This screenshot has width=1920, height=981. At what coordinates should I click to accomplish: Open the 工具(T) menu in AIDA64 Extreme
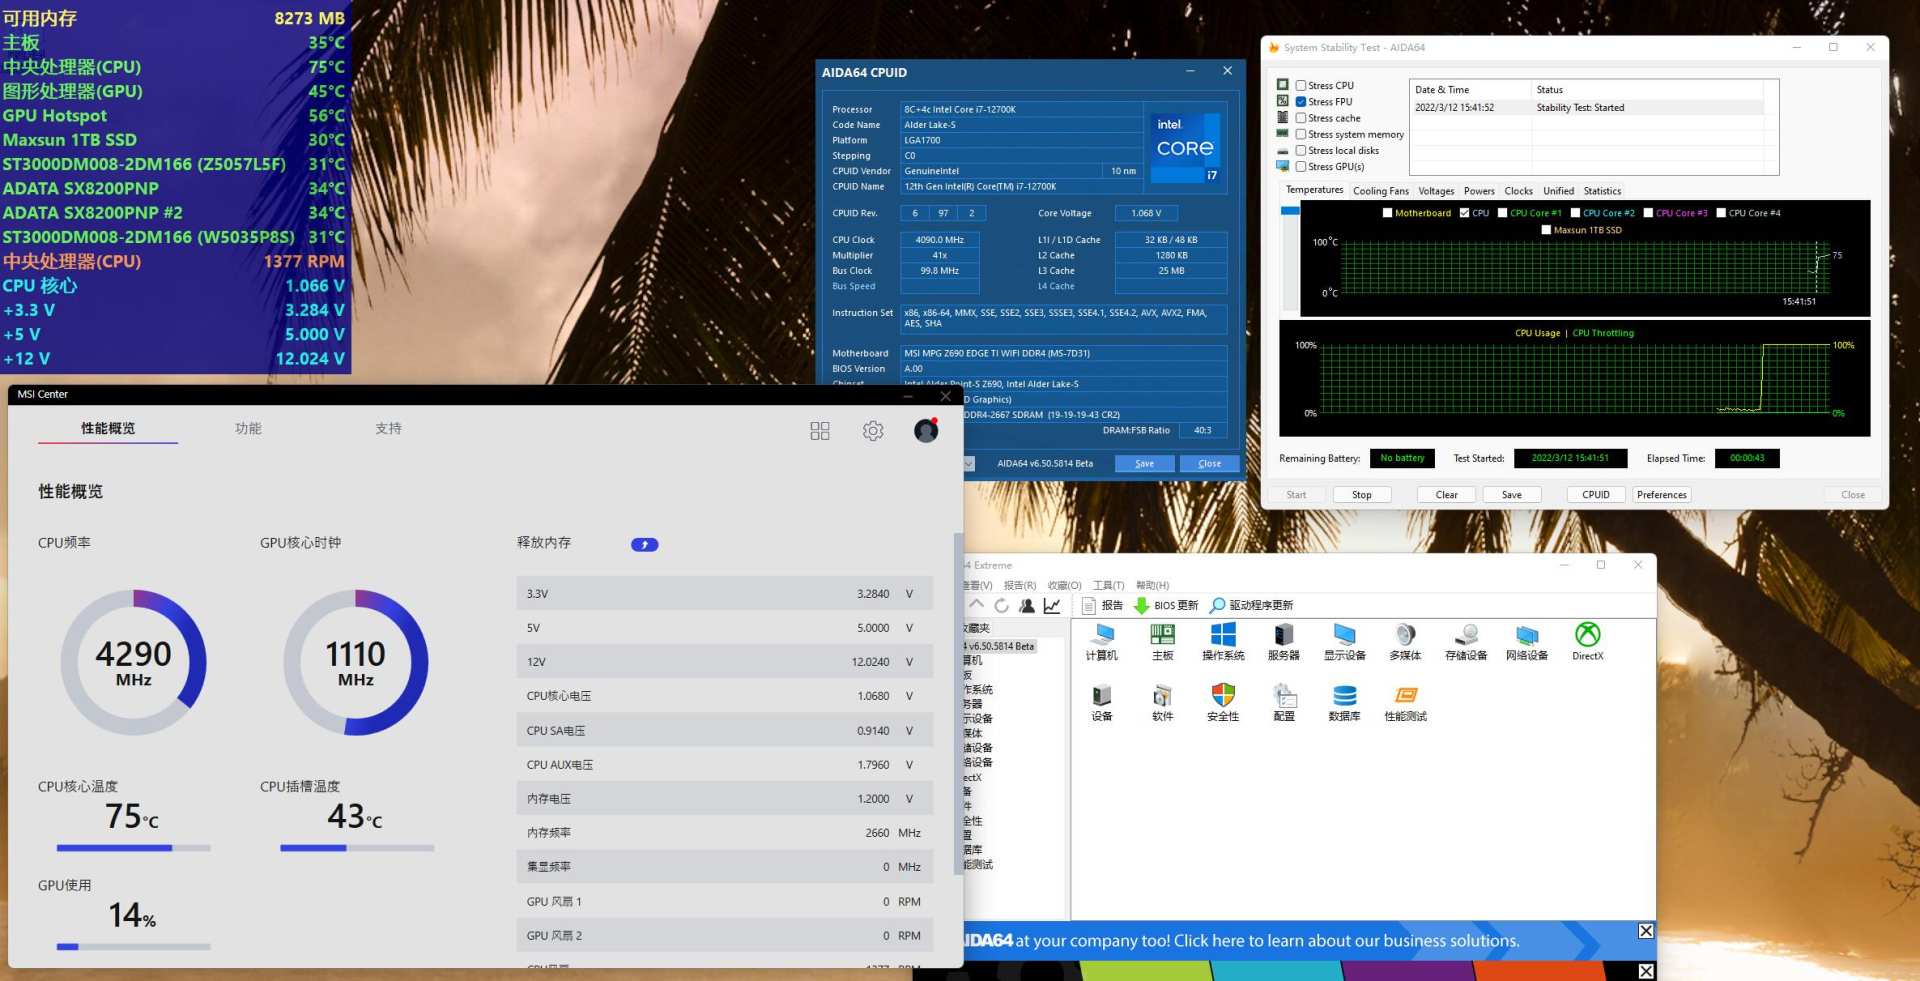pyautogui.click(x=1108, y=586)
